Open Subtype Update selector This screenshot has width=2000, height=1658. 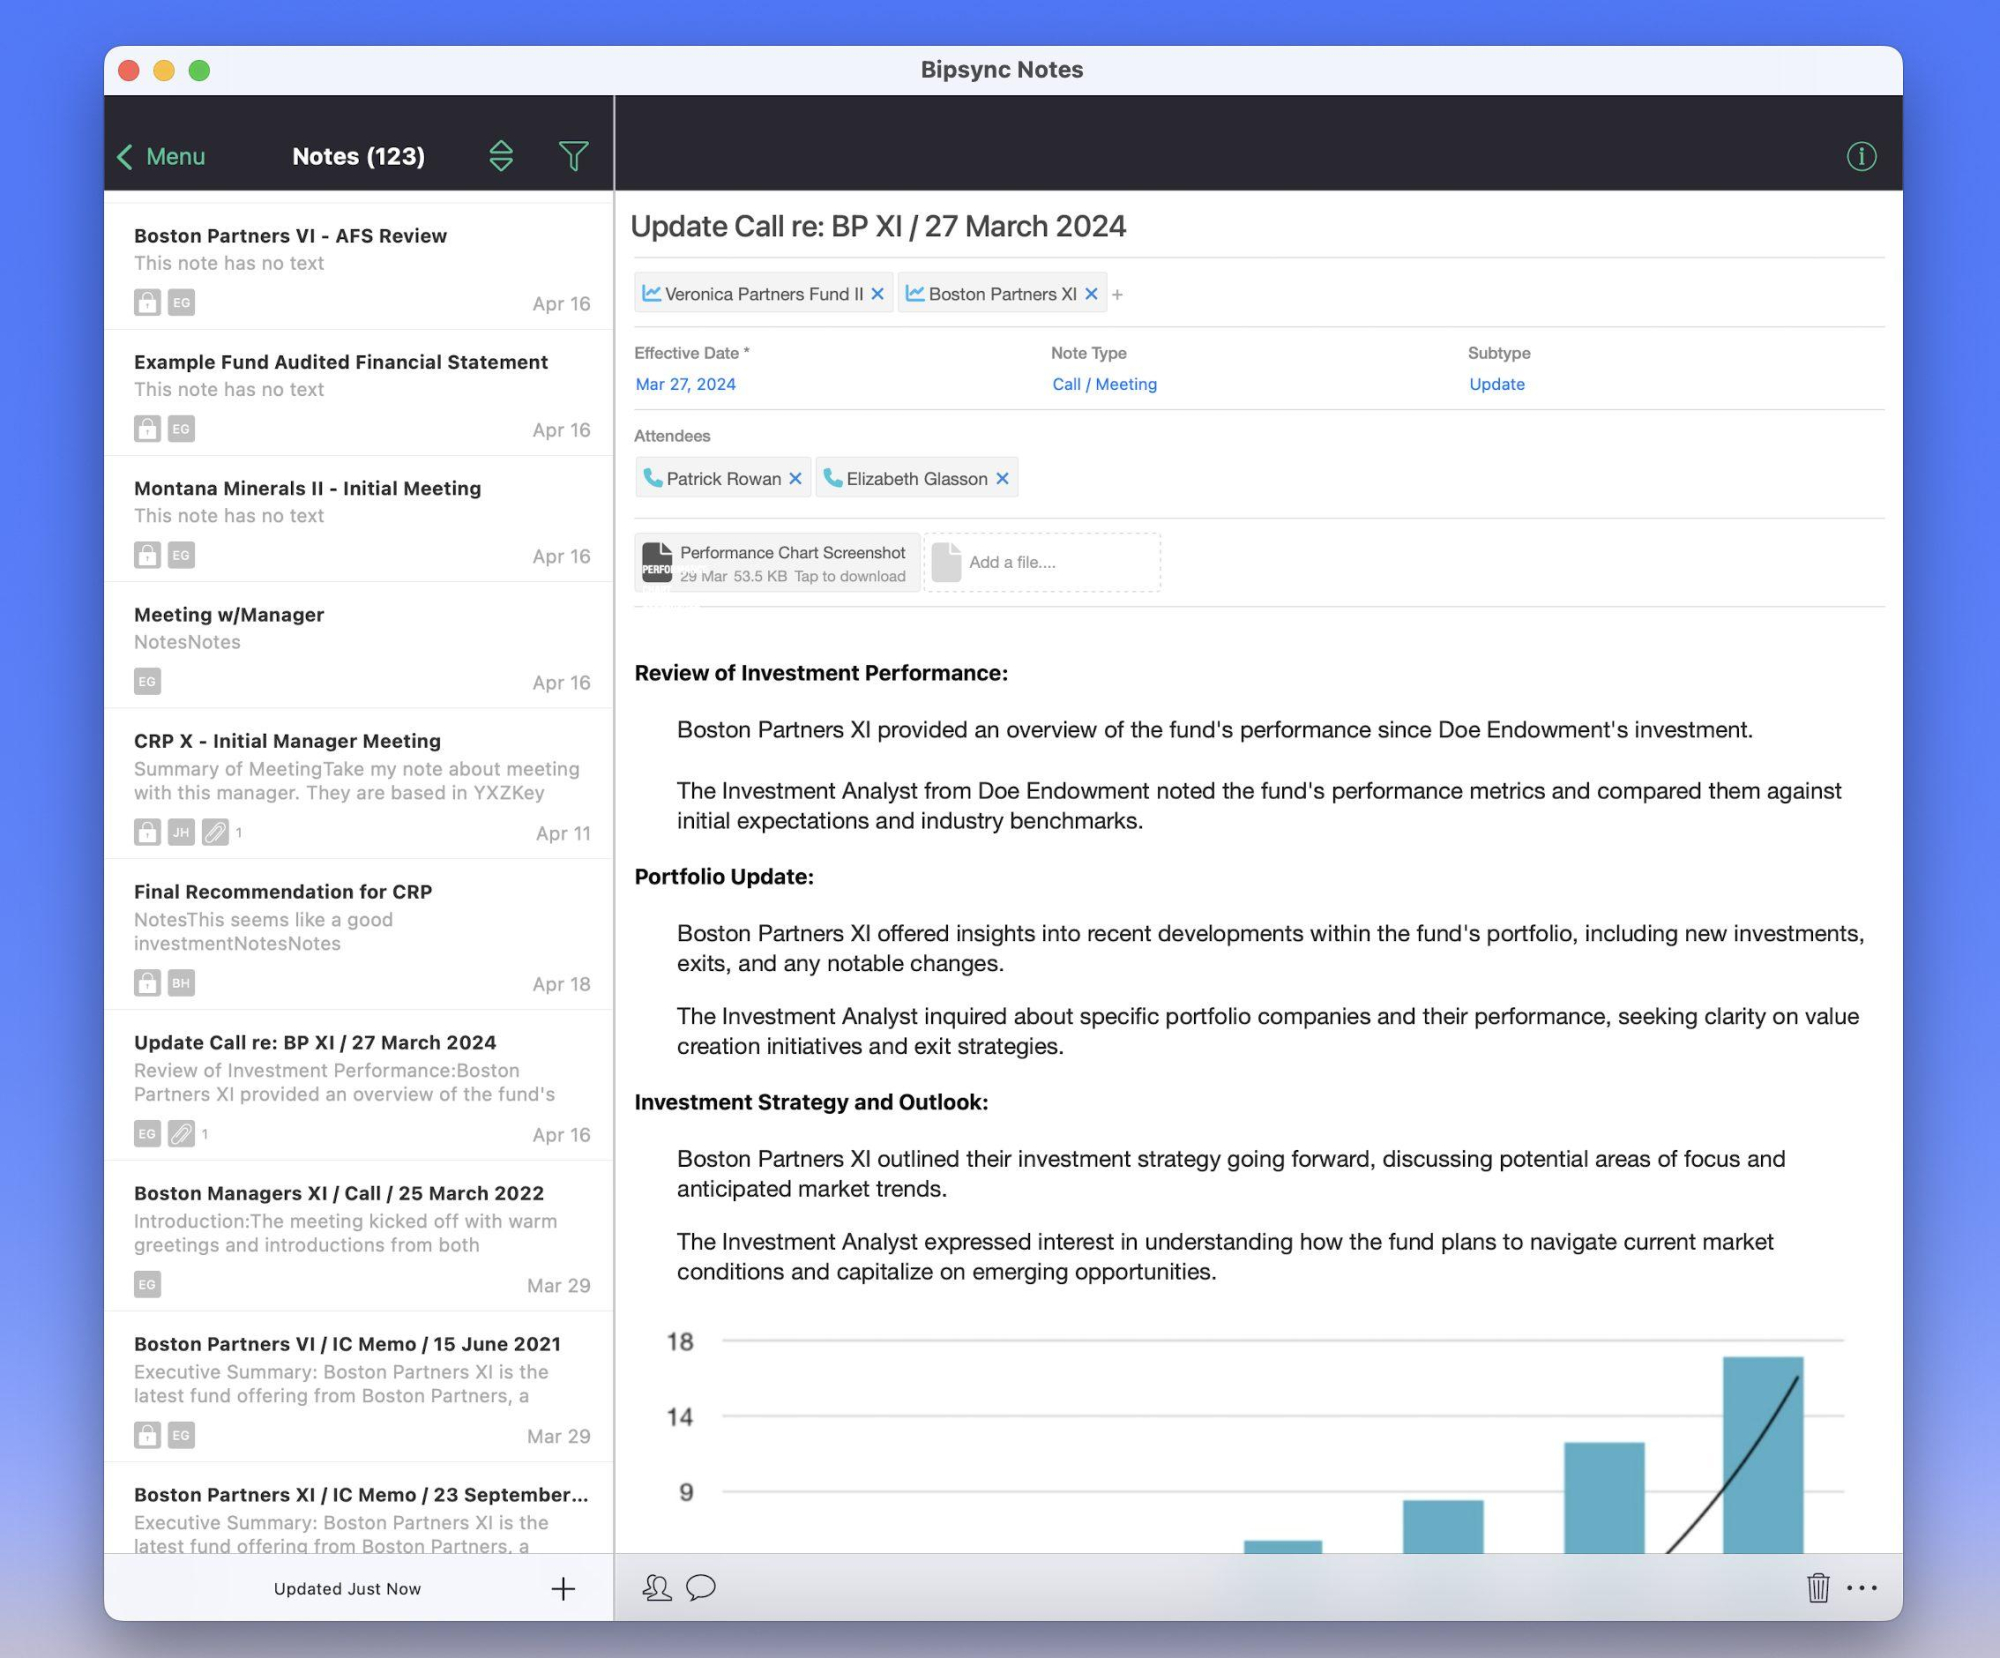(x=1497, y=384)
